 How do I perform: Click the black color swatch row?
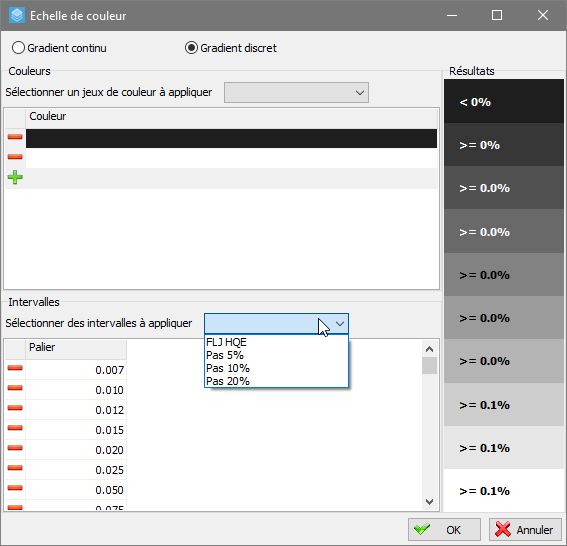[x=231, y=138]
